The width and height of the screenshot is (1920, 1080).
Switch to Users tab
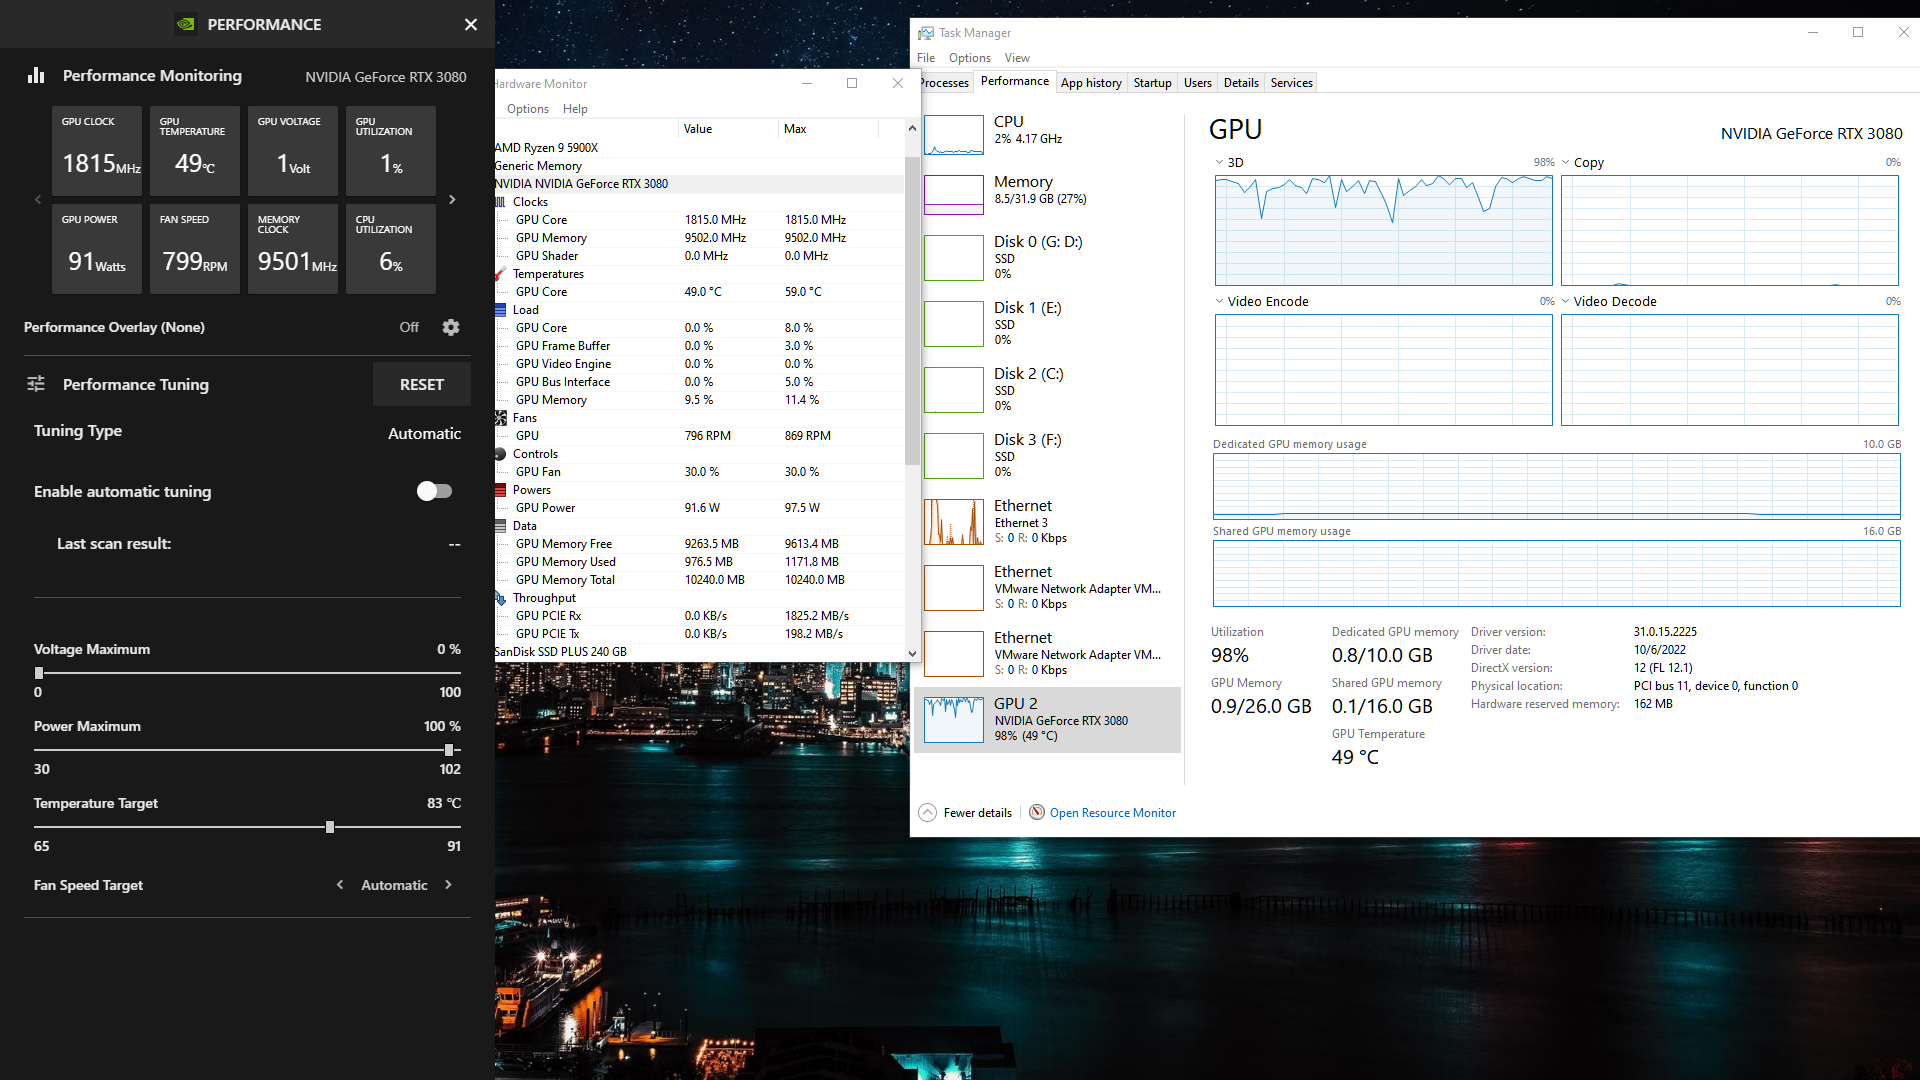1197,83
